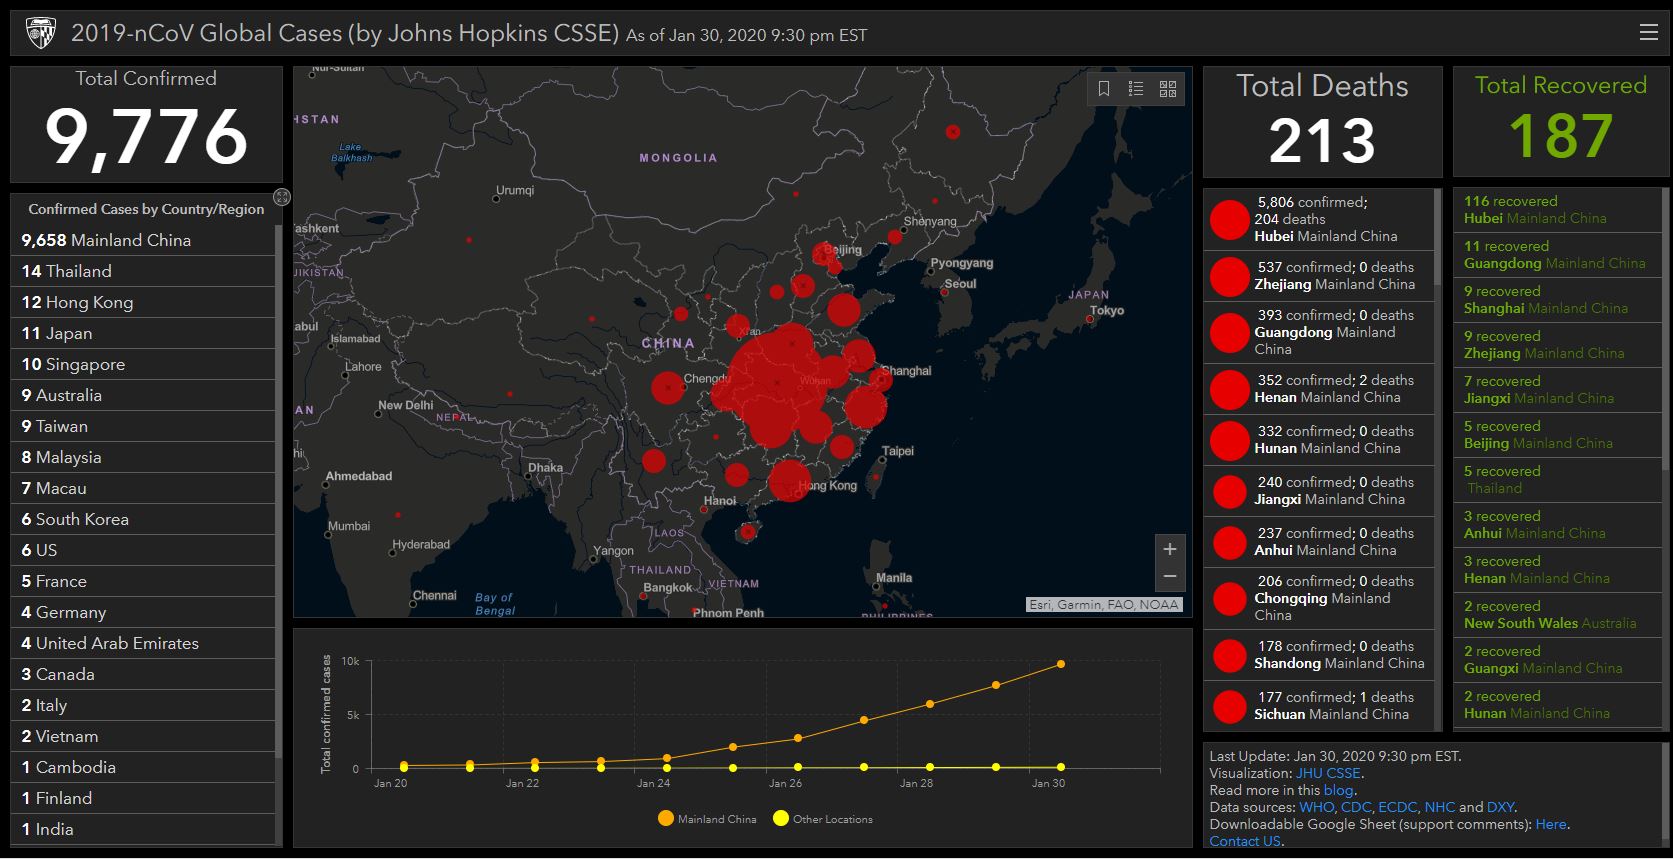Select 4 Germany row
The image size is (1673, 862).
143,612
